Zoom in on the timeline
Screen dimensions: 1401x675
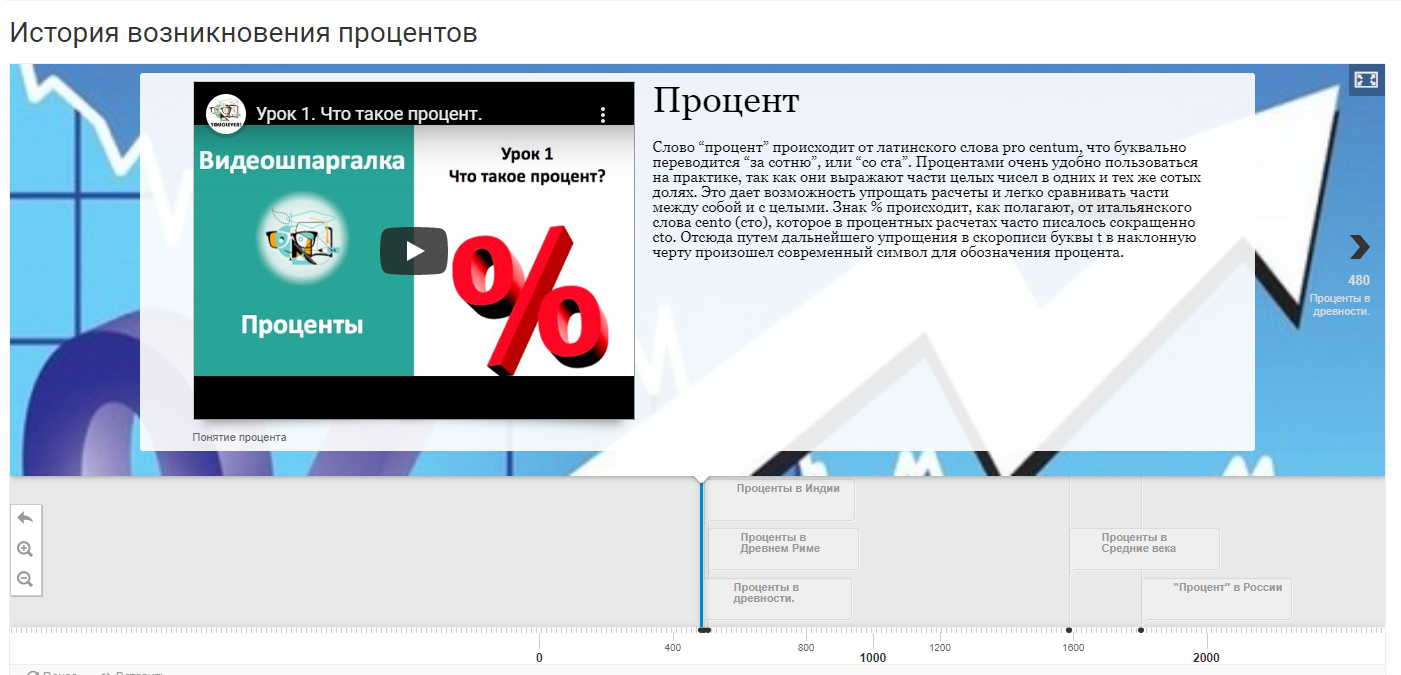click(x=26, y=549)
